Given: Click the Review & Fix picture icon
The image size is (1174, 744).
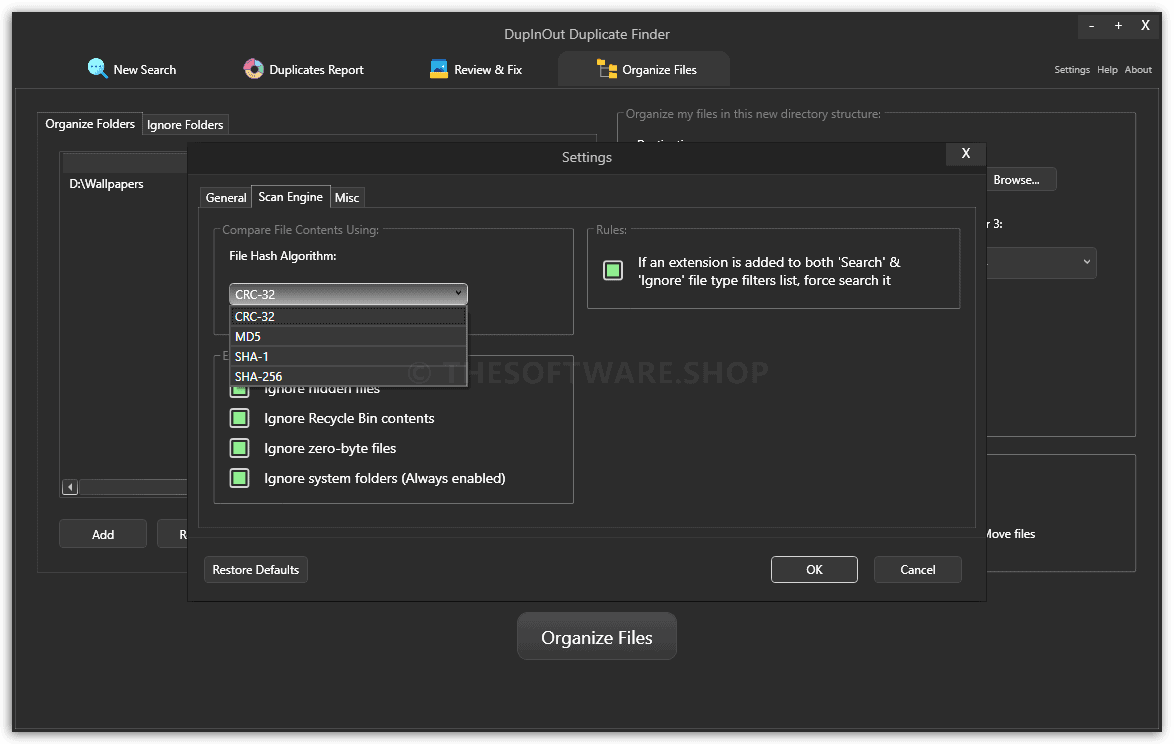Looking at the screenshot, I should 439,69.
